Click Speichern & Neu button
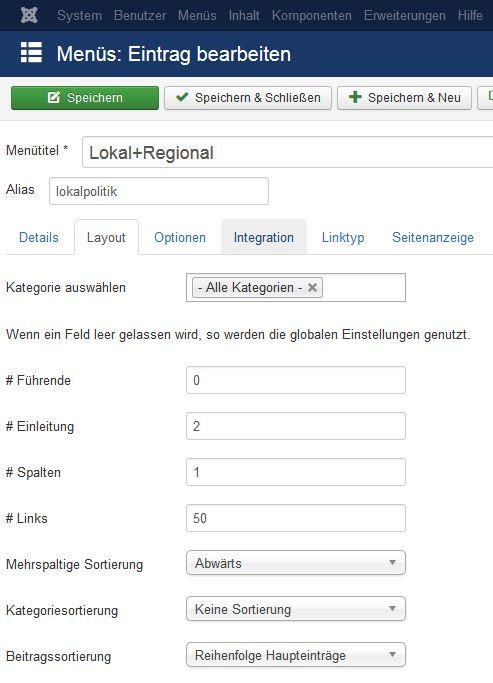 (x=404, y=98)
